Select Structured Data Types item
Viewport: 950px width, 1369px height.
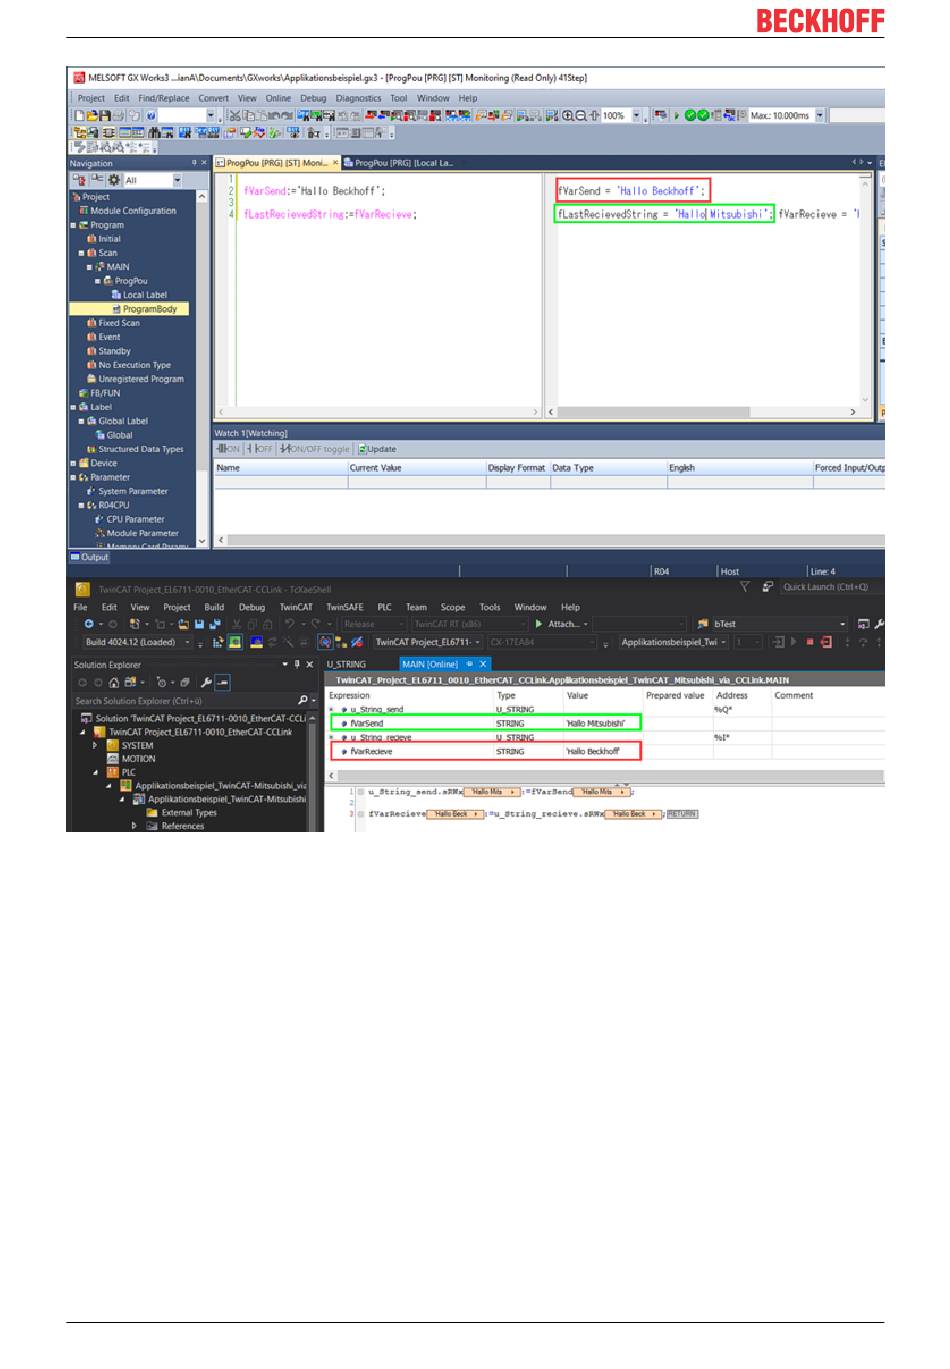[x=141, y=449]
